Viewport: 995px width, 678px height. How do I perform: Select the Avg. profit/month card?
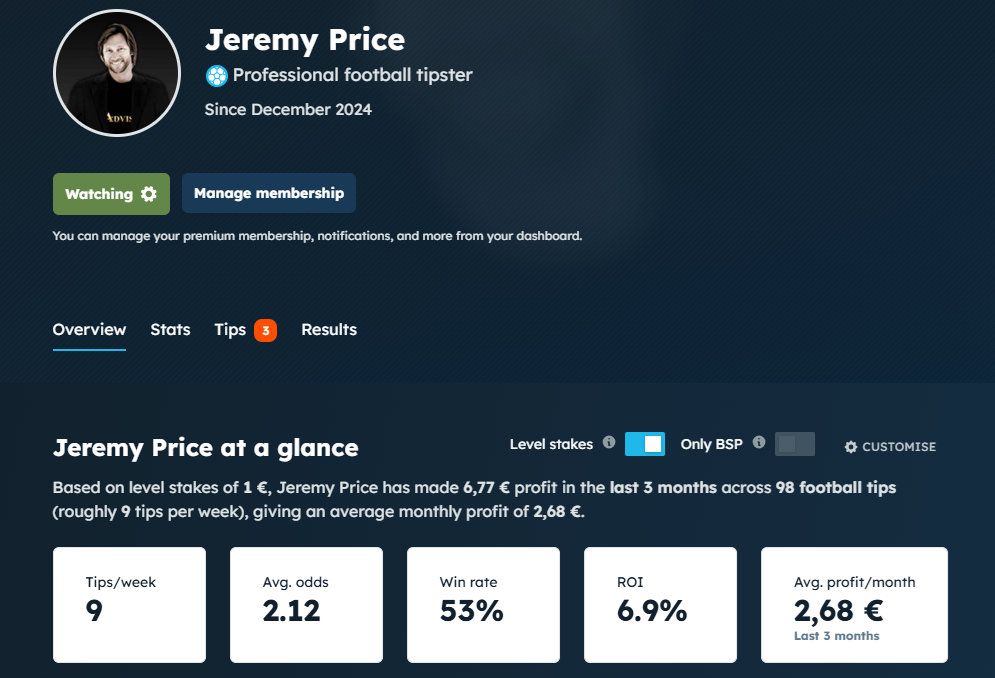(x=854, y=604)
